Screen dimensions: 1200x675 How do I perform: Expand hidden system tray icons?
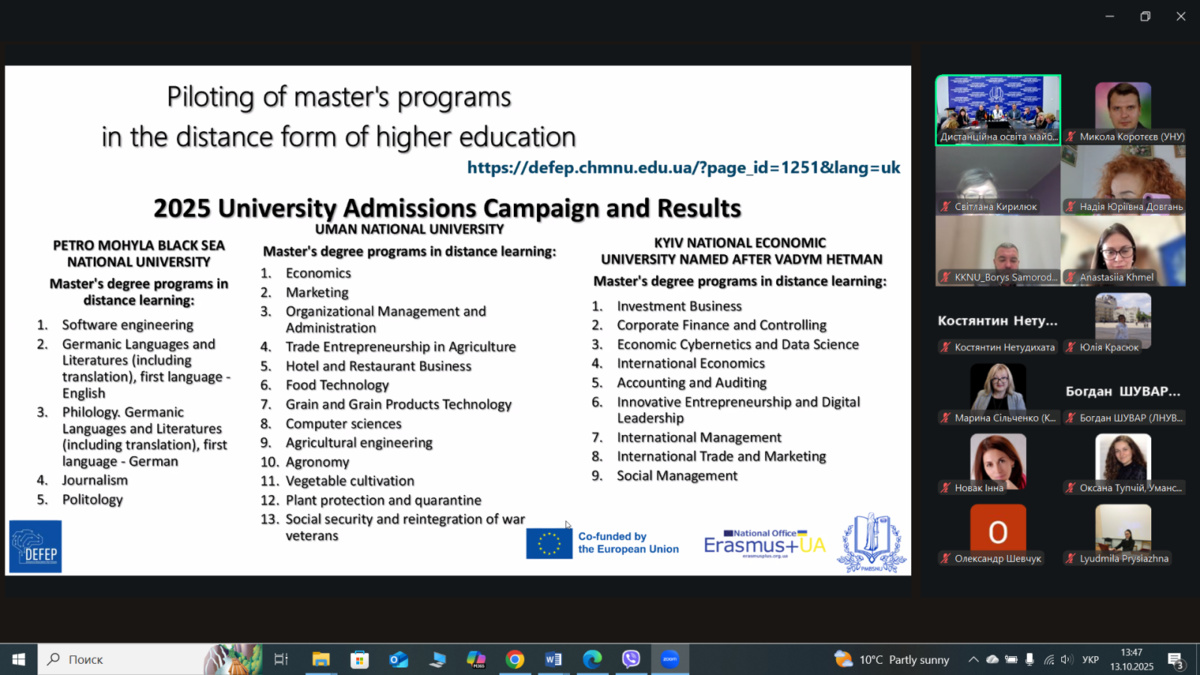tap(973, 660)
